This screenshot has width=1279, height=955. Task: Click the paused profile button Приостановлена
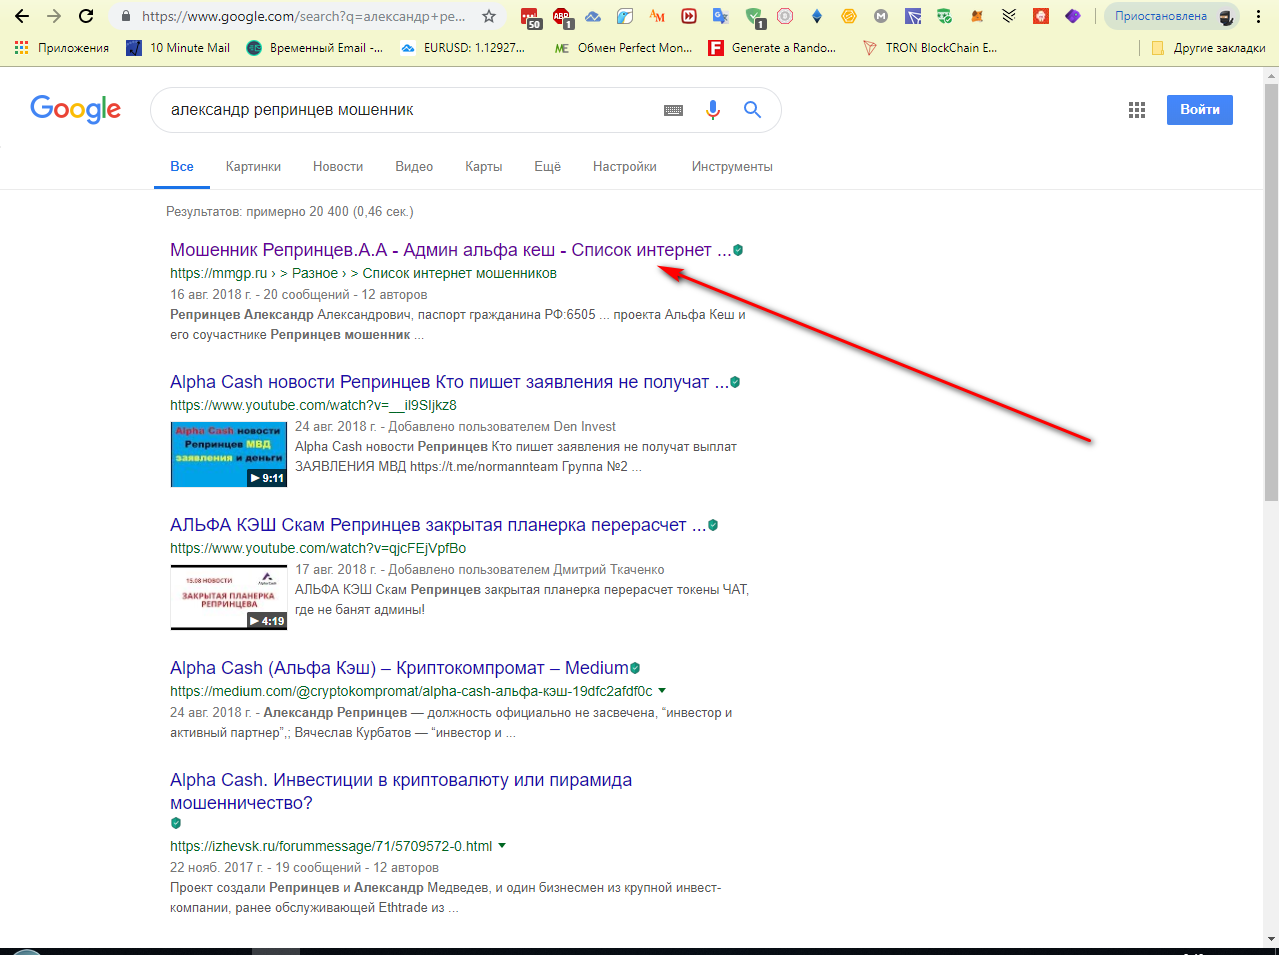tap(1172, 16)
